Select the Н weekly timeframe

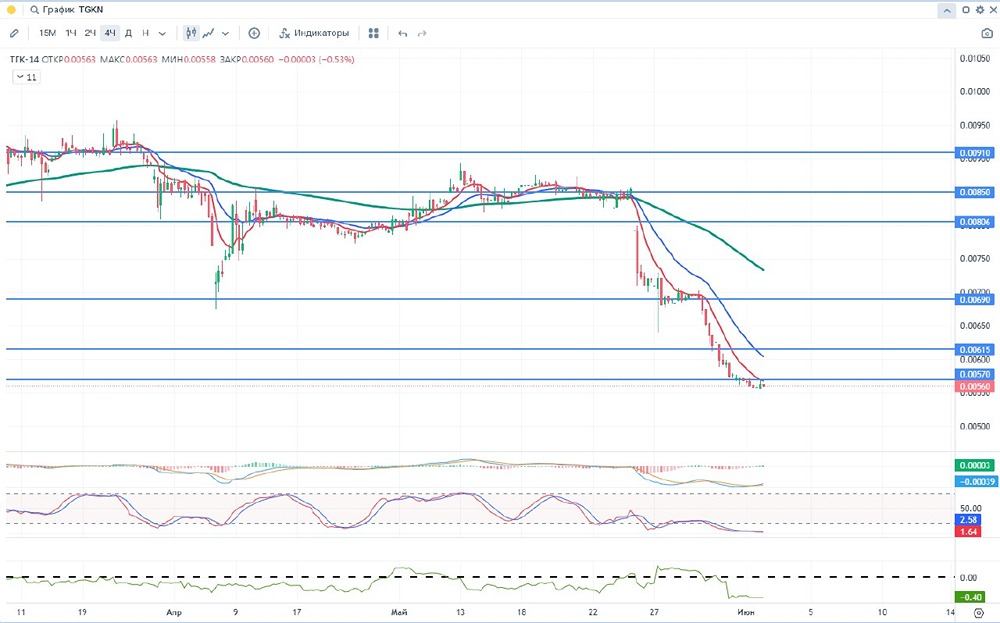145,33
